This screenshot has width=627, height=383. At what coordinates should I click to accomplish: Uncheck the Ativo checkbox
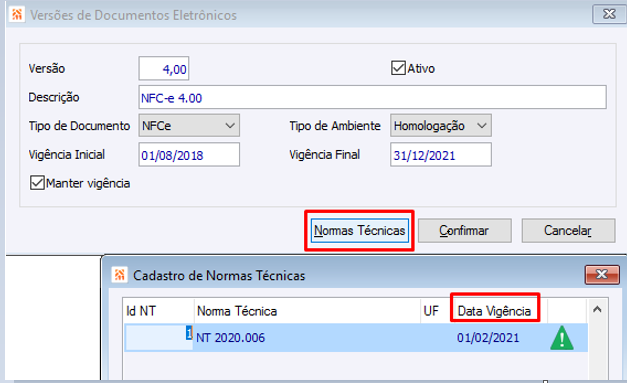pos(398,68)
